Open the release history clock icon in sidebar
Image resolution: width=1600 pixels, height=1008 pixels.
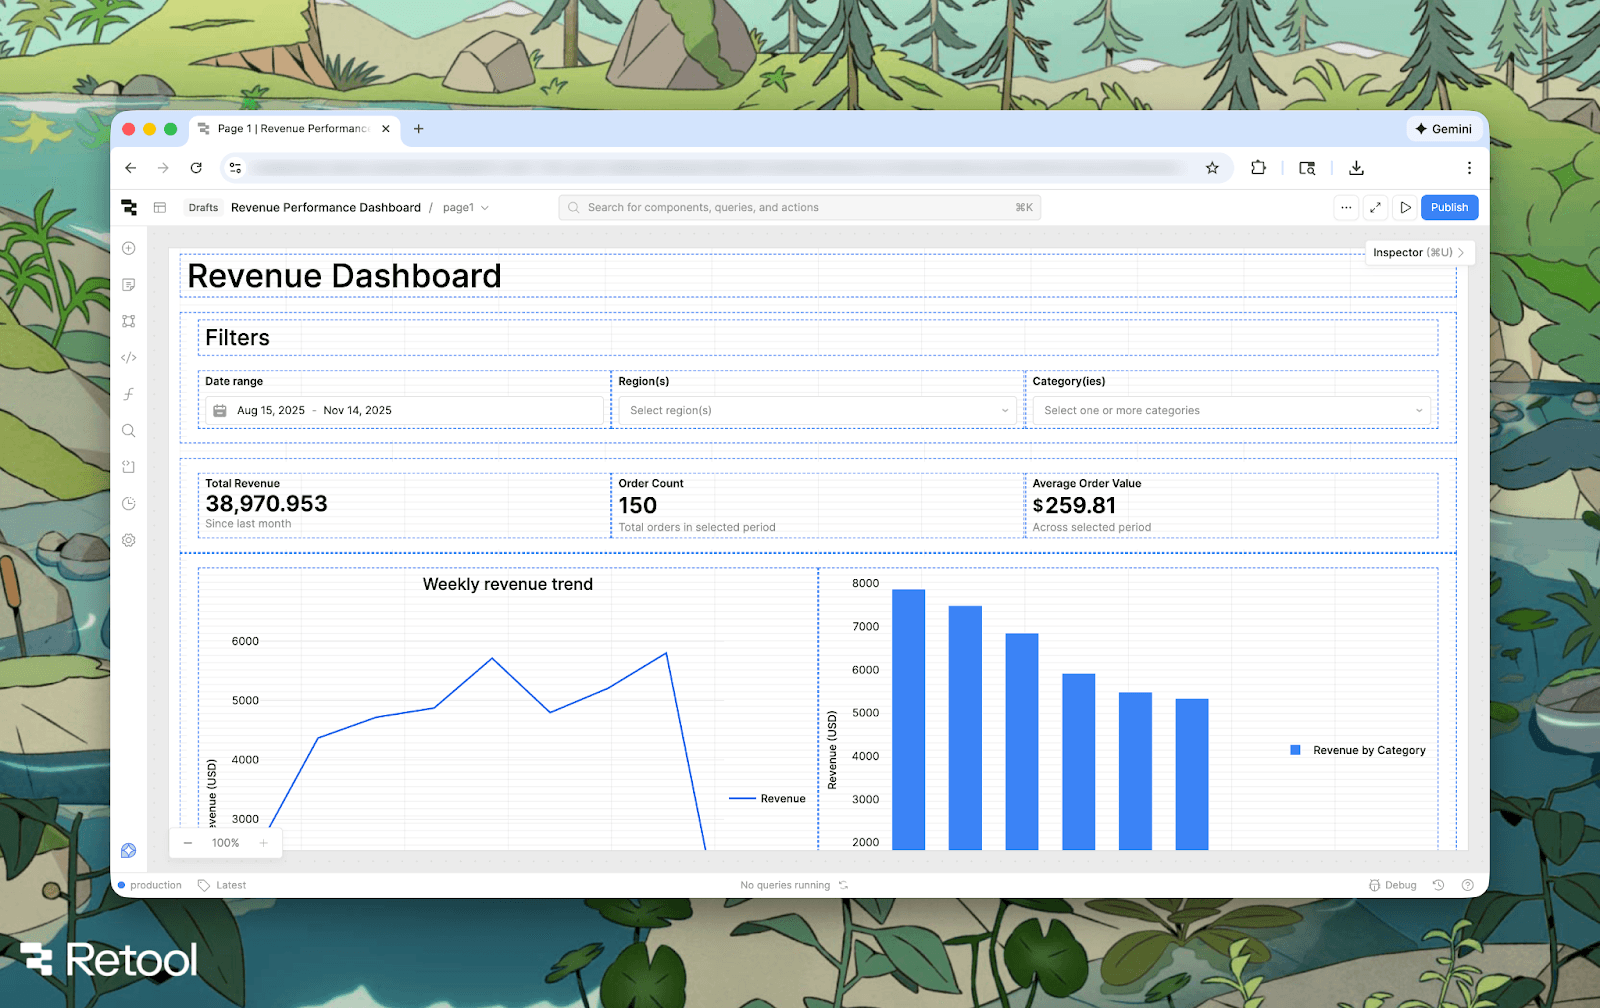129,504
